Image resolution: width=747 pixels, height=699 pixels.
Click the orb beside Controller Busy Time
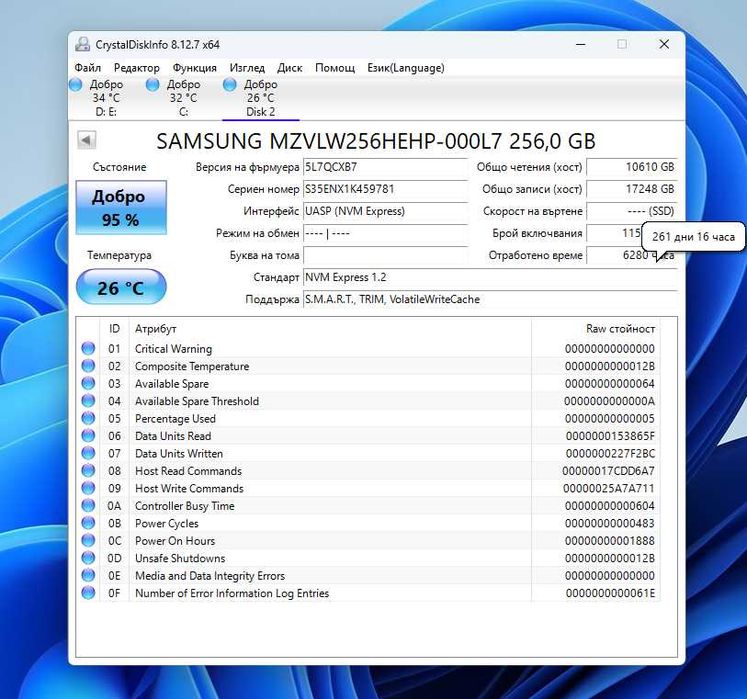88,506
